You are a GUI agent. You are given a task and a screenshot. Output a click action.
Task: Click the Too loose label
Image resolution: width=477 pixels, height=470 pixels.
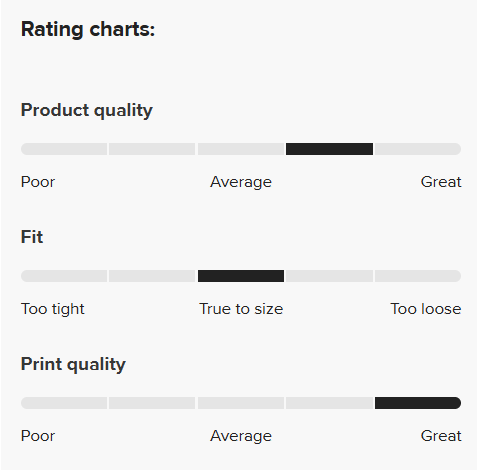point(426,309)
